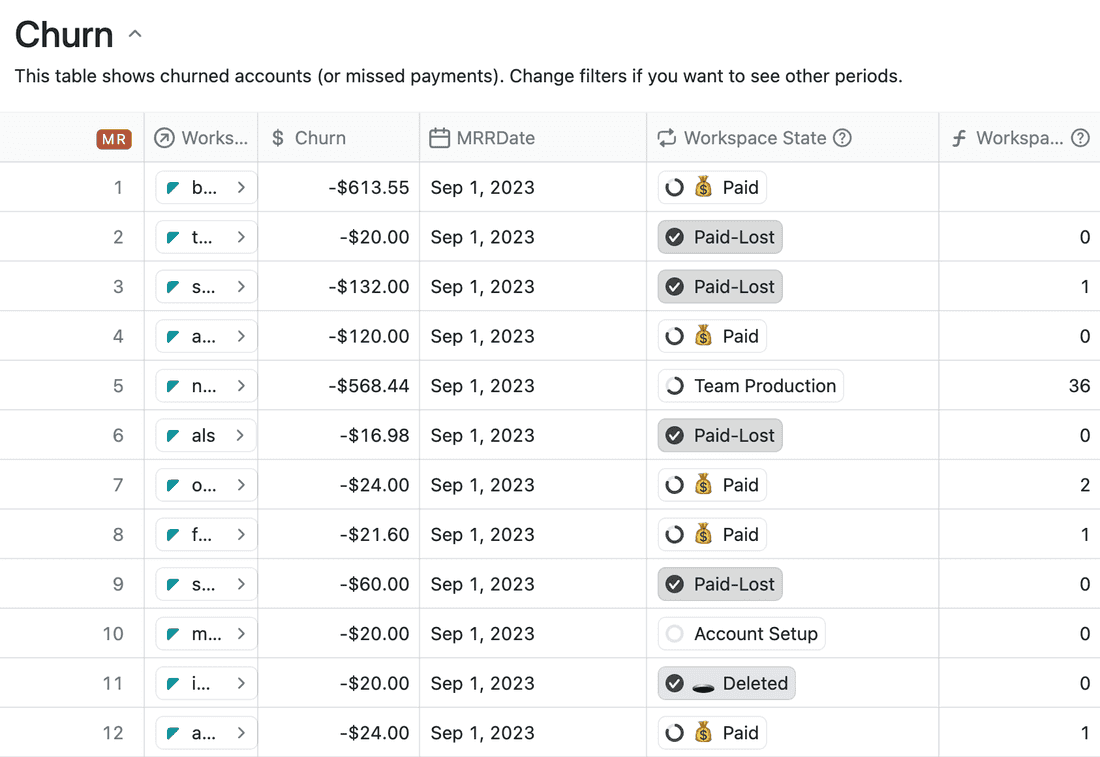Expand the workspace relation in row 5
Screen dimensions: 1100x757
point(240,386)
